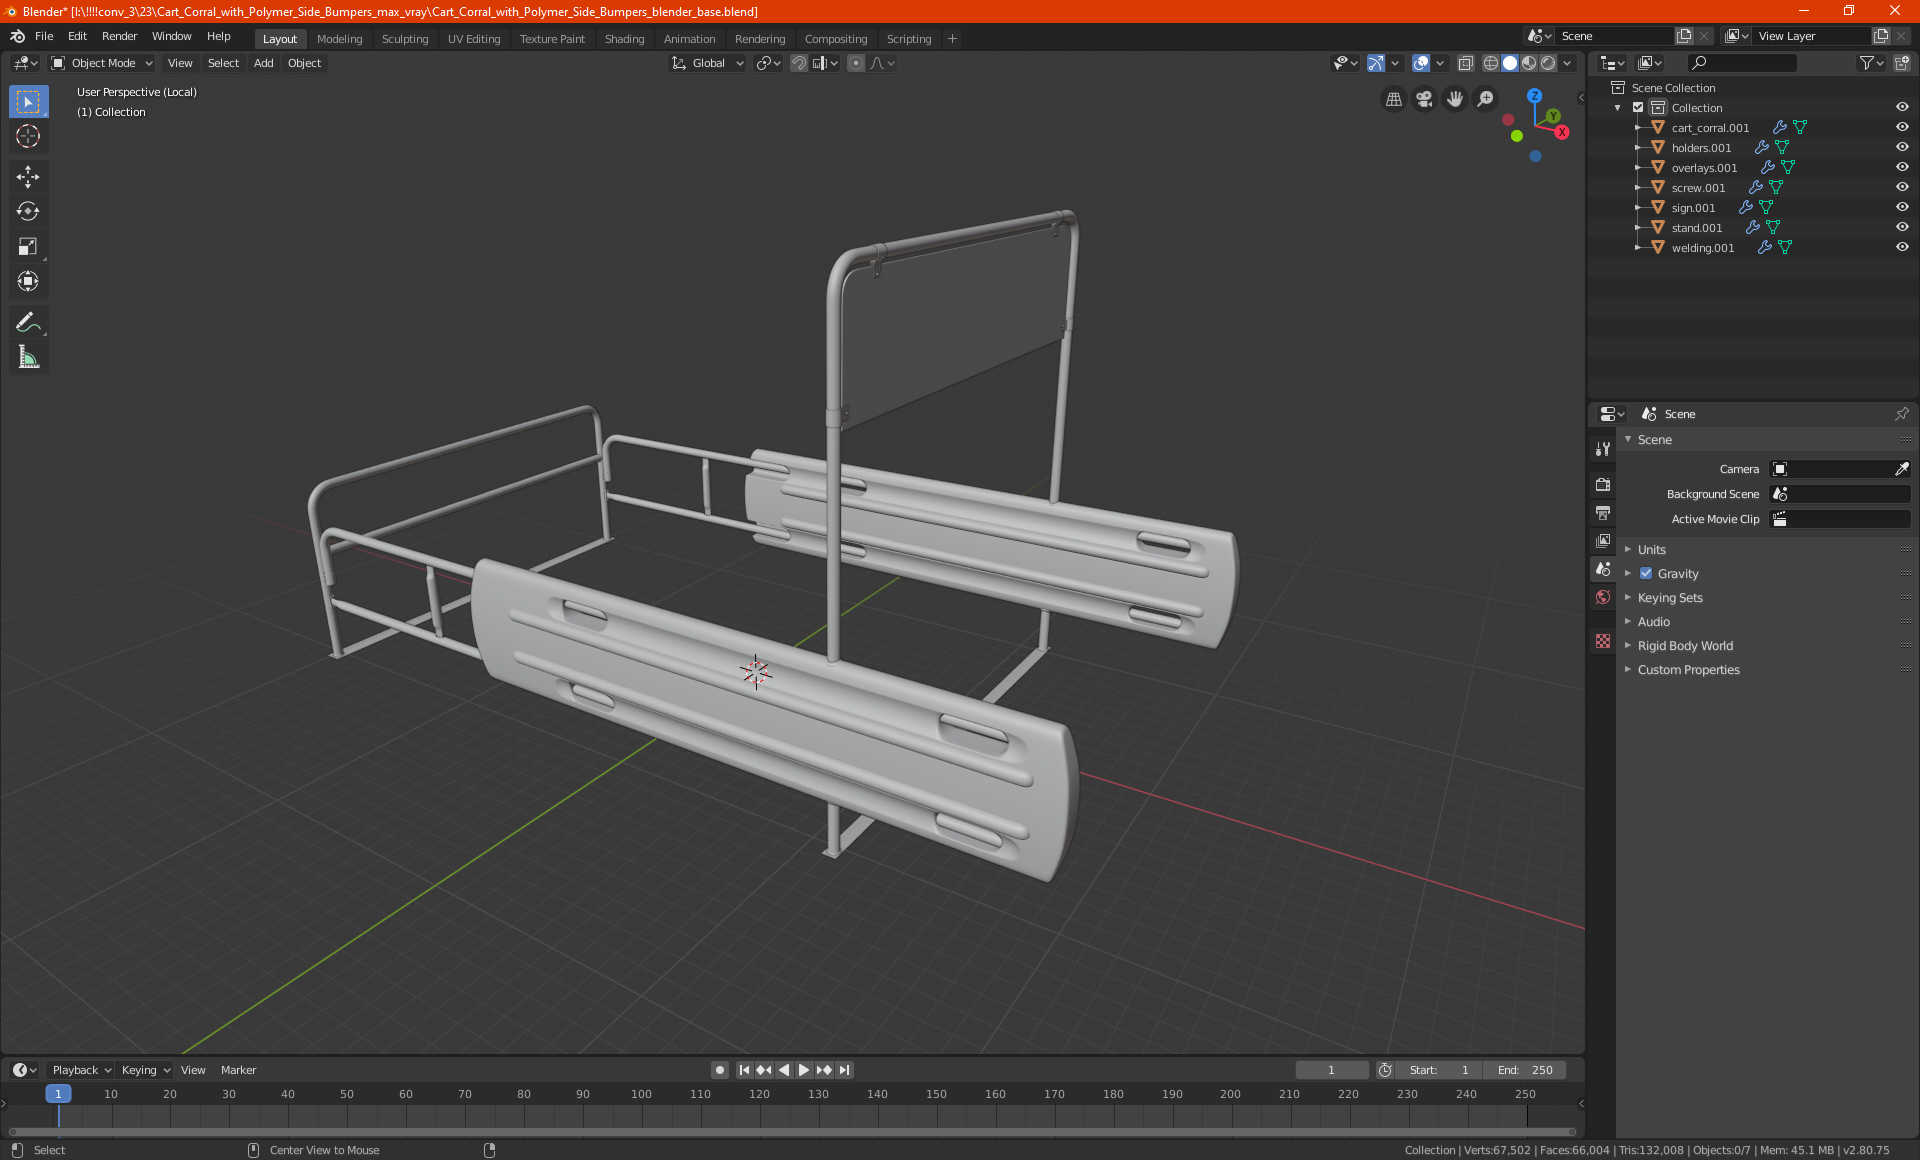Open the Render properties tab
This screenshot has height=1160, width=1920.
[1603, 485]
